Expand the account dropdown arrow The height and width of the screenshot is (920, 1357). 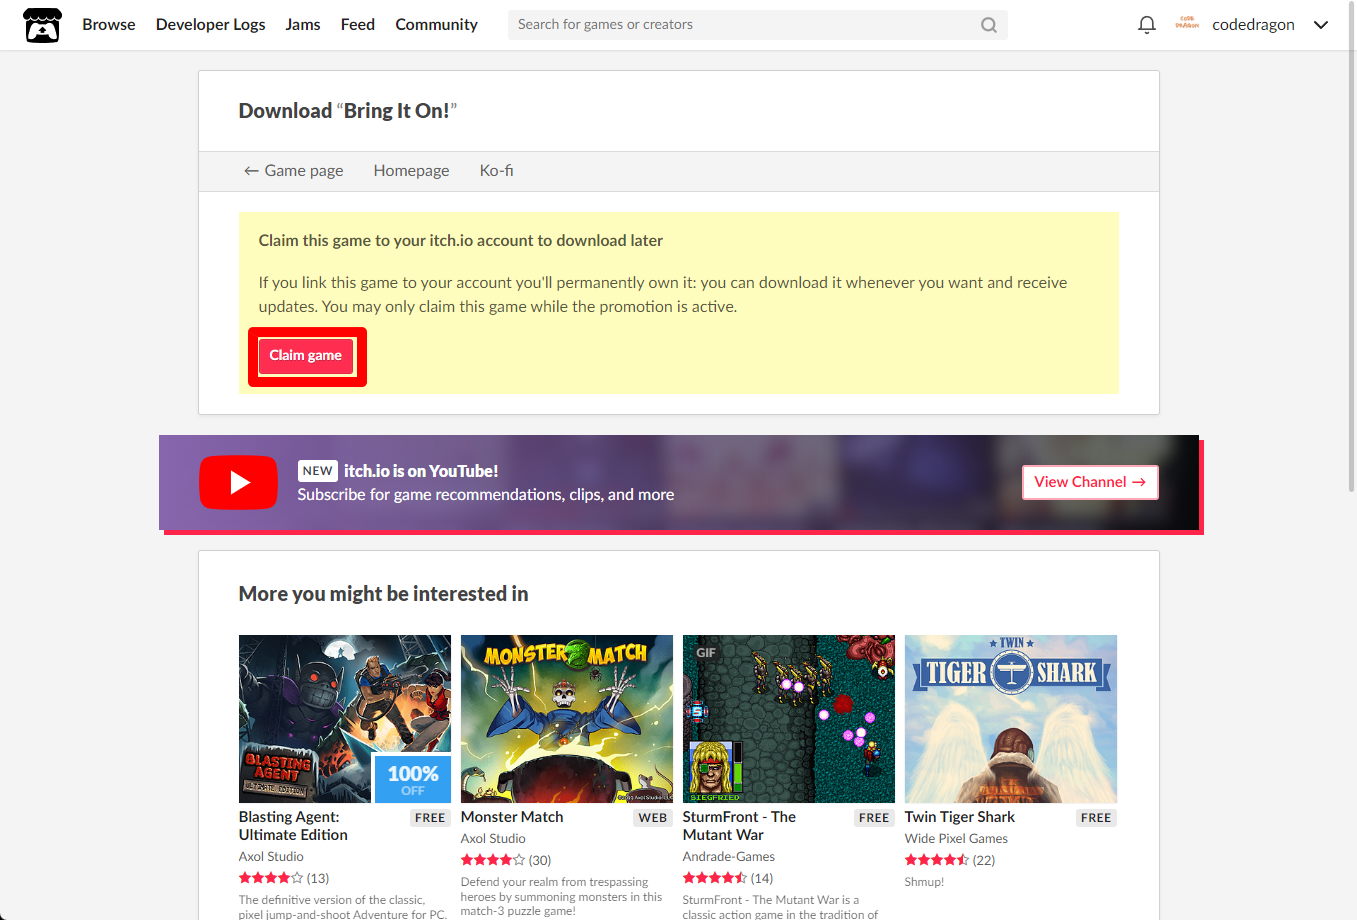(1321, 25)
